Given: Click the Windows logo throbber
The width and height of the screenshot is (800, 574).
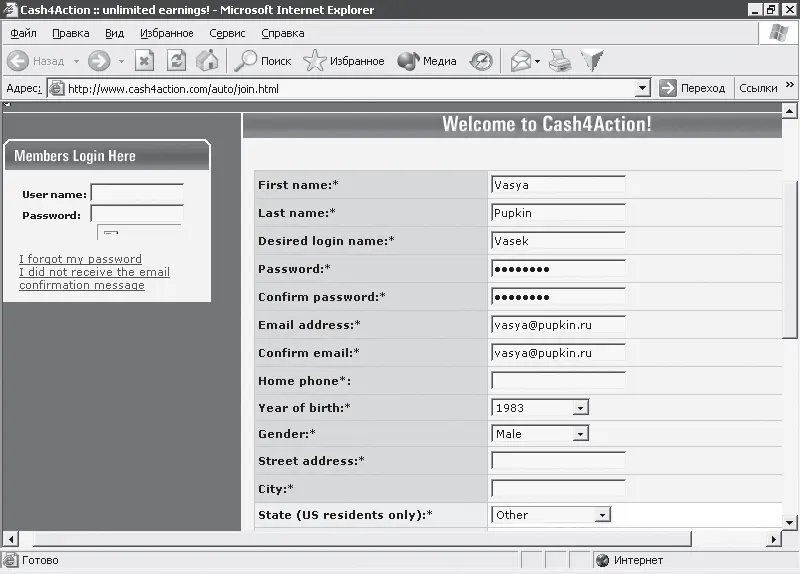Looking at the screenshot, I should pyautogui.click(x=779, y=33).
